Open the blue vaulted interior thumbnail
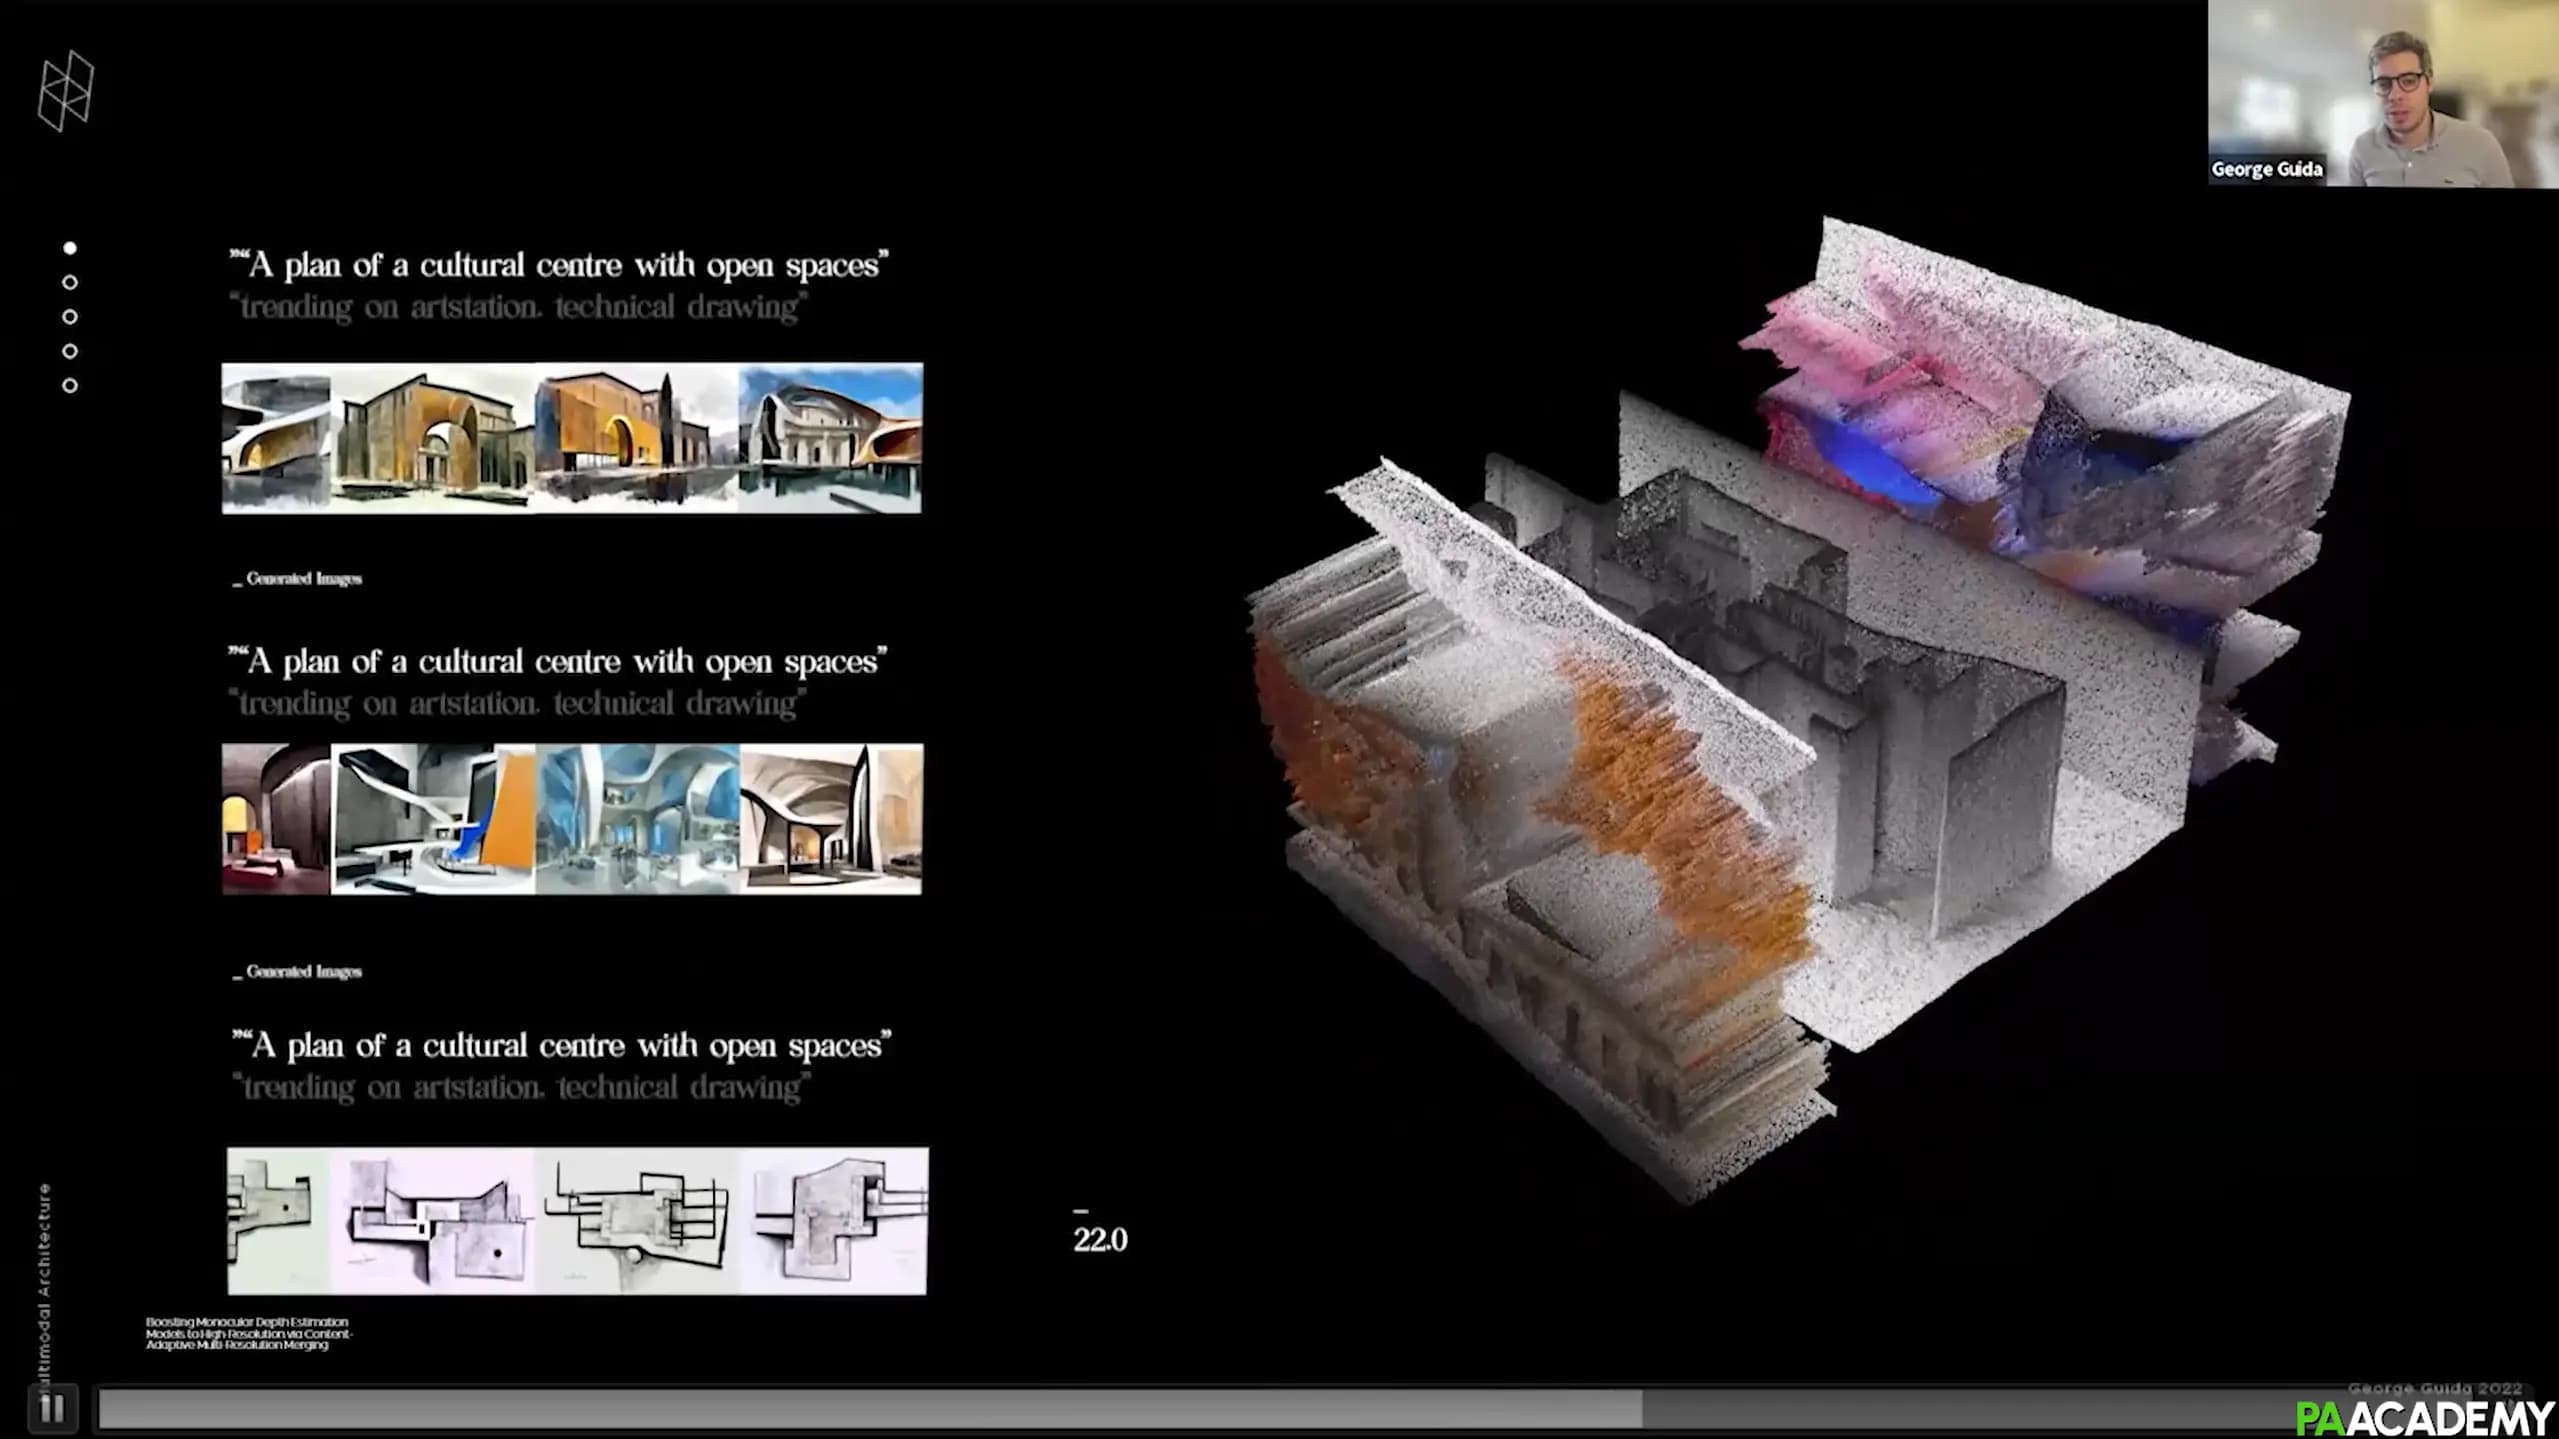The image size is (2559, 1439). pos(638,819)
